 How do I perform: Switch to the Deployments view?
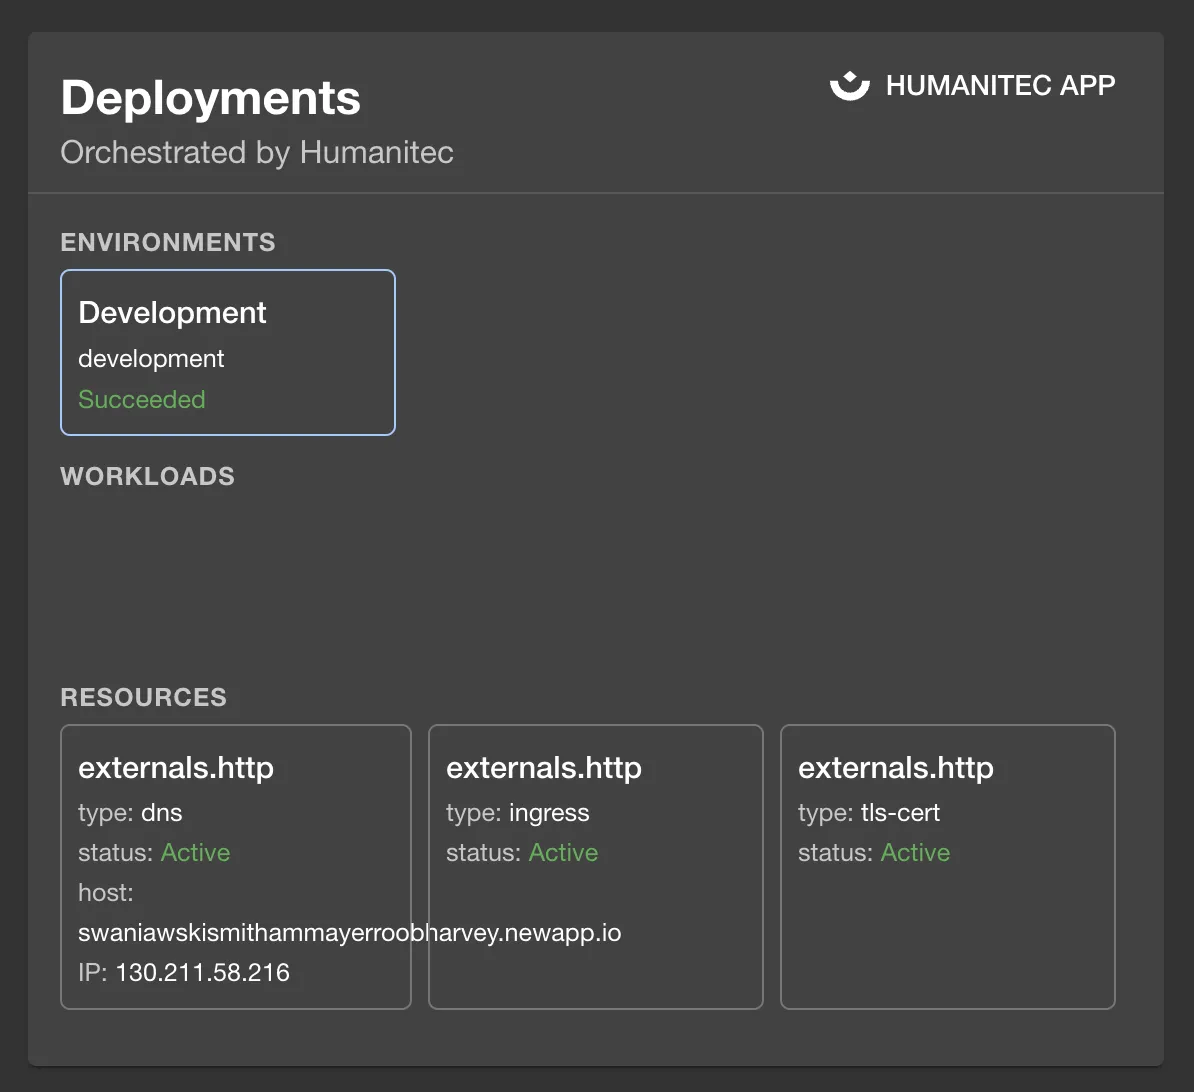(x=210, y=97)
